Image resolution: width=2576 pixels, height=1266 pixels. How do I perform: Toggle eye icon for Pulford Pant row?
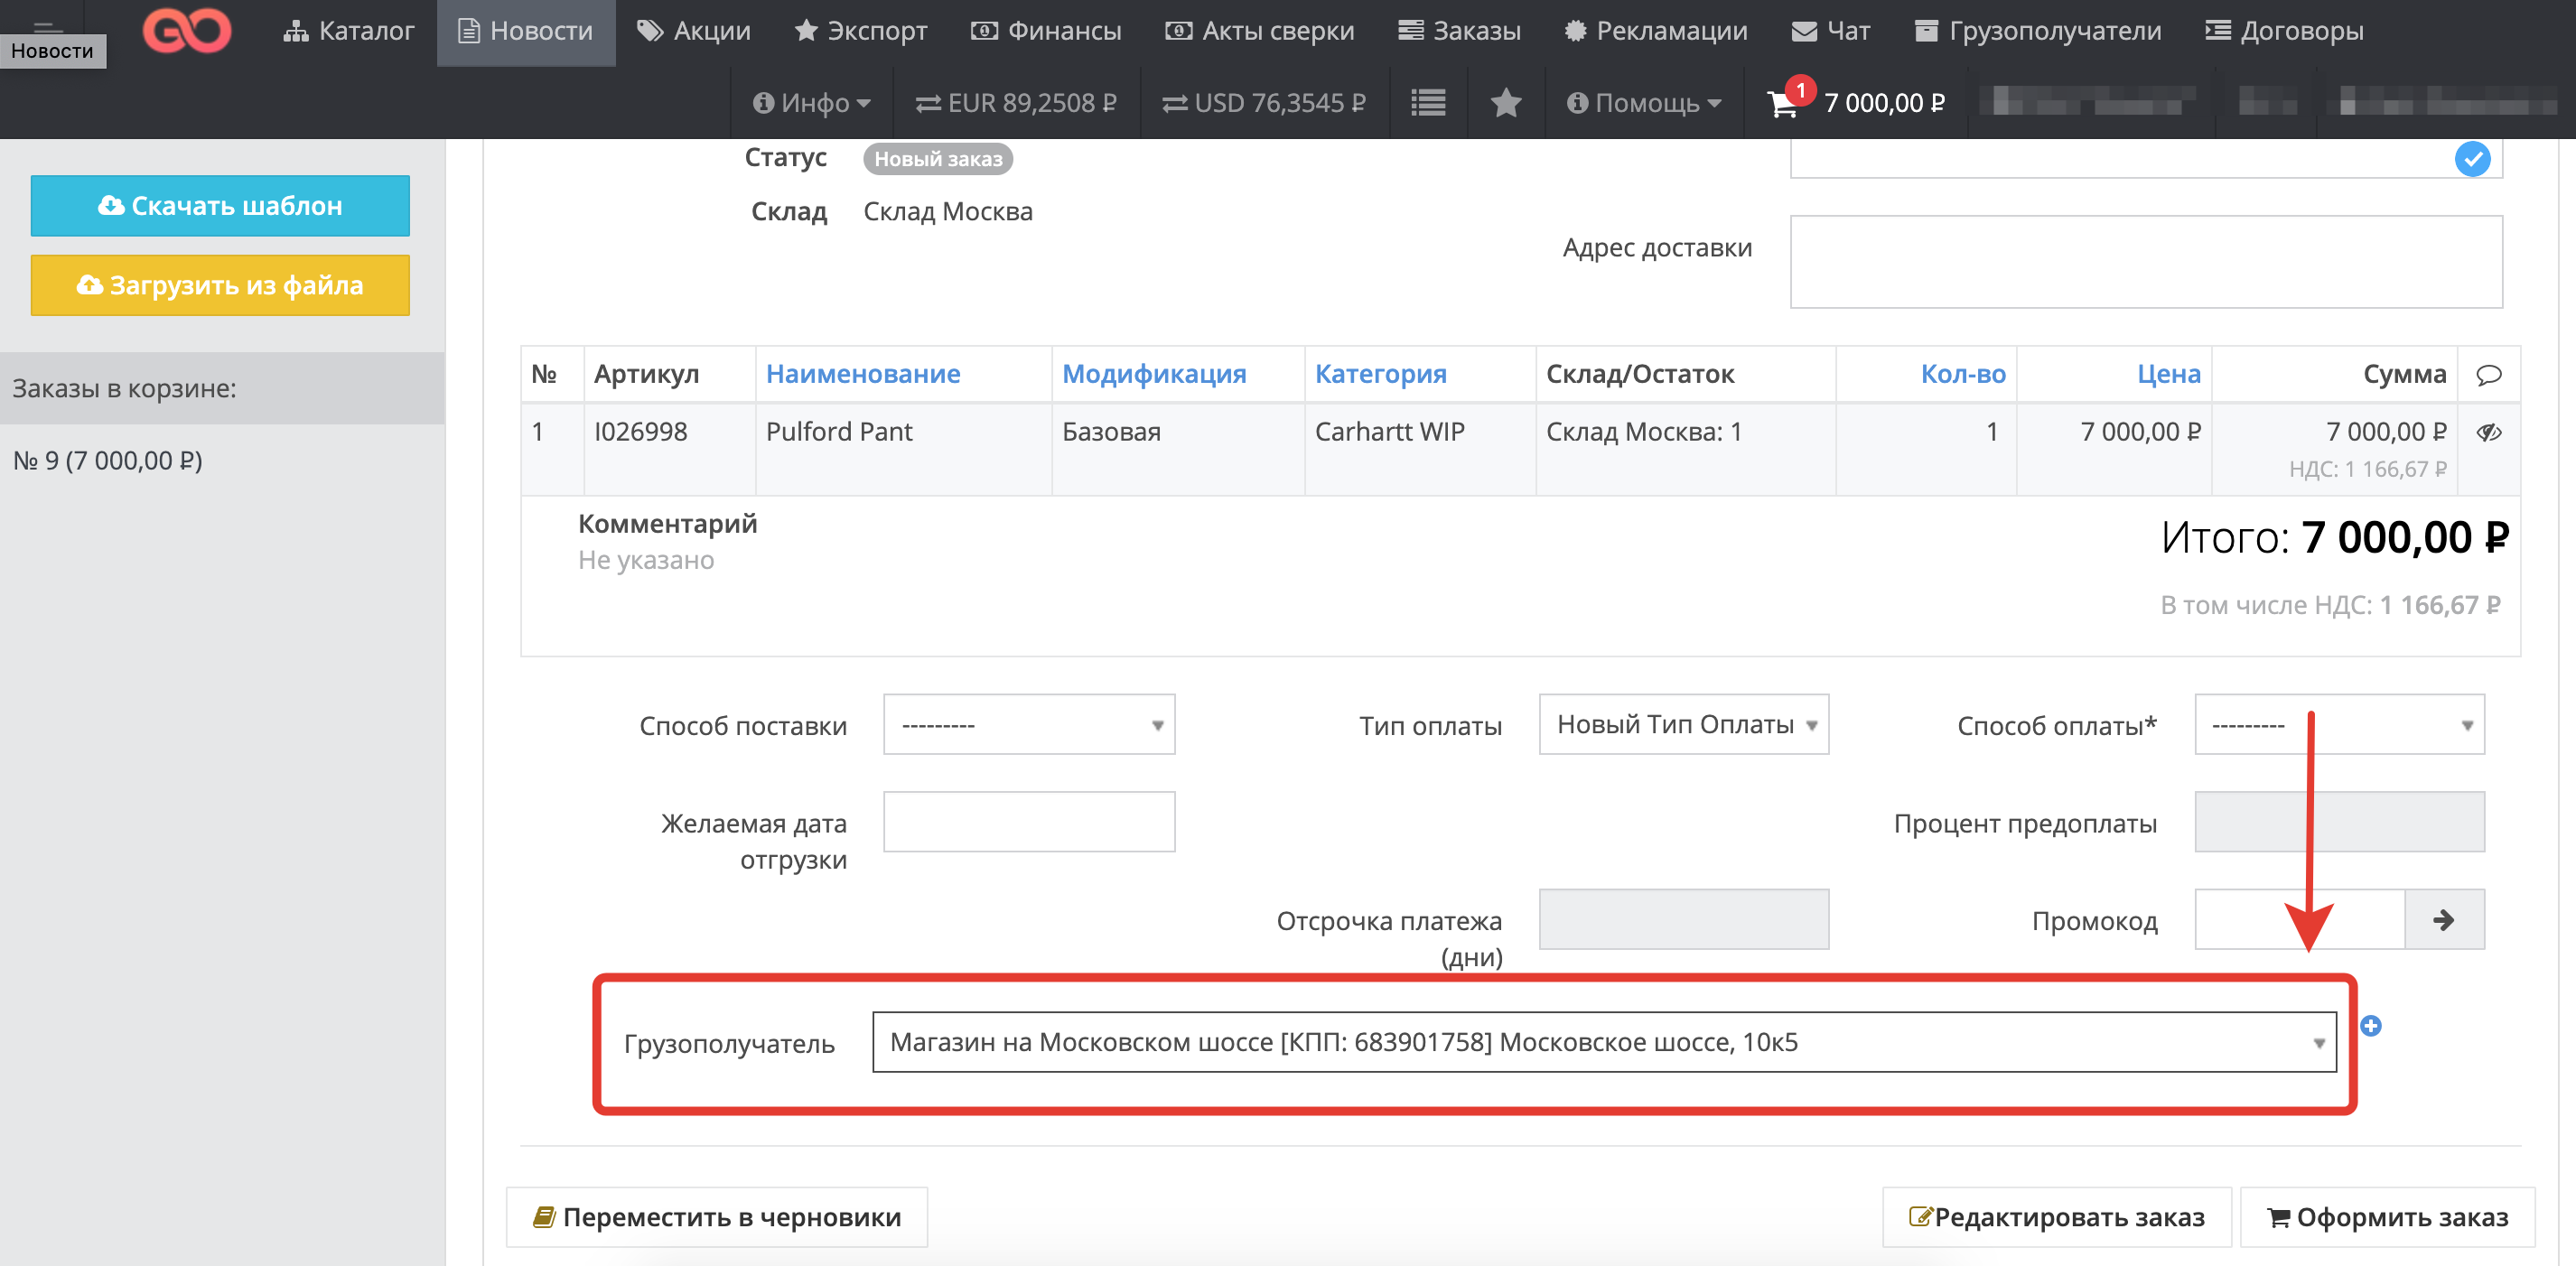point(2488,433)
